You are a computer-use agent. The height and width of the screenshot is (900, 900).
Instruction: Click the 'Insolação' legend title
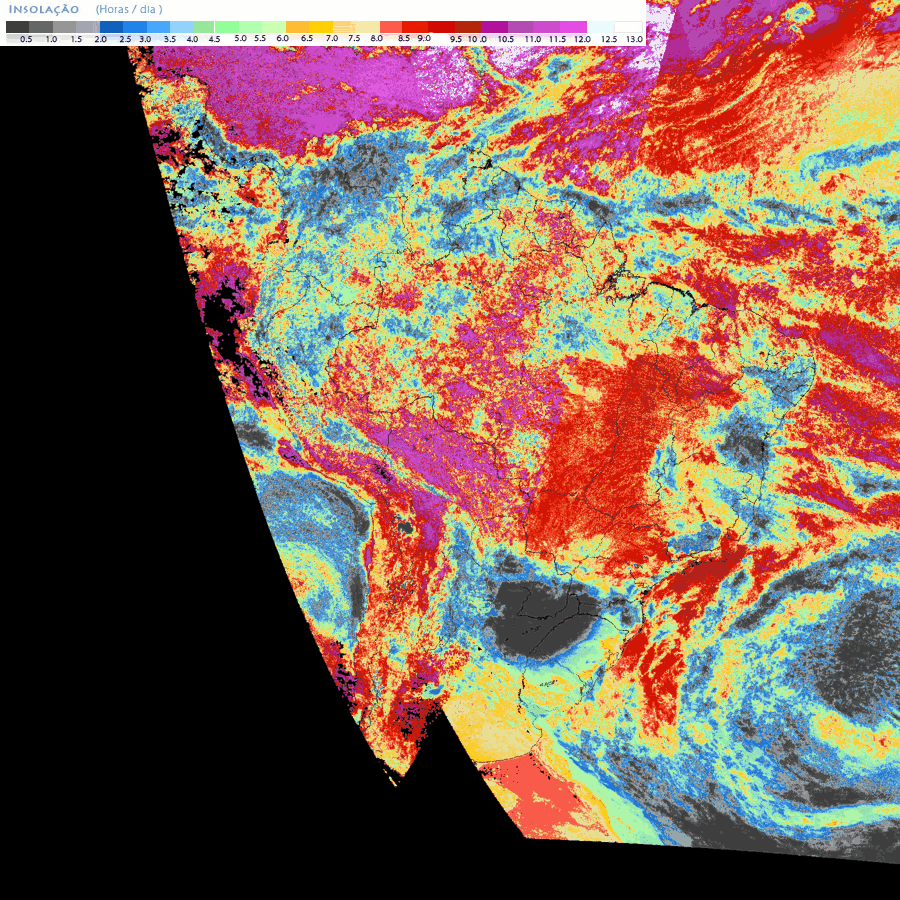(44, 9)
